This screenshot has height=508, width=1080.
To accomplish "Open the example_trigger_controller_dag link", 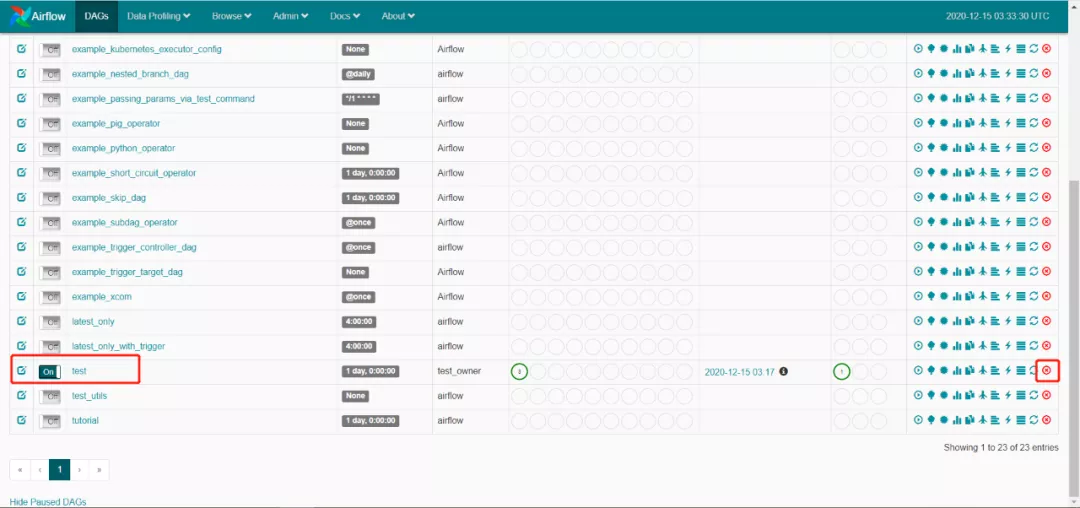I will (x=134, y=247).
